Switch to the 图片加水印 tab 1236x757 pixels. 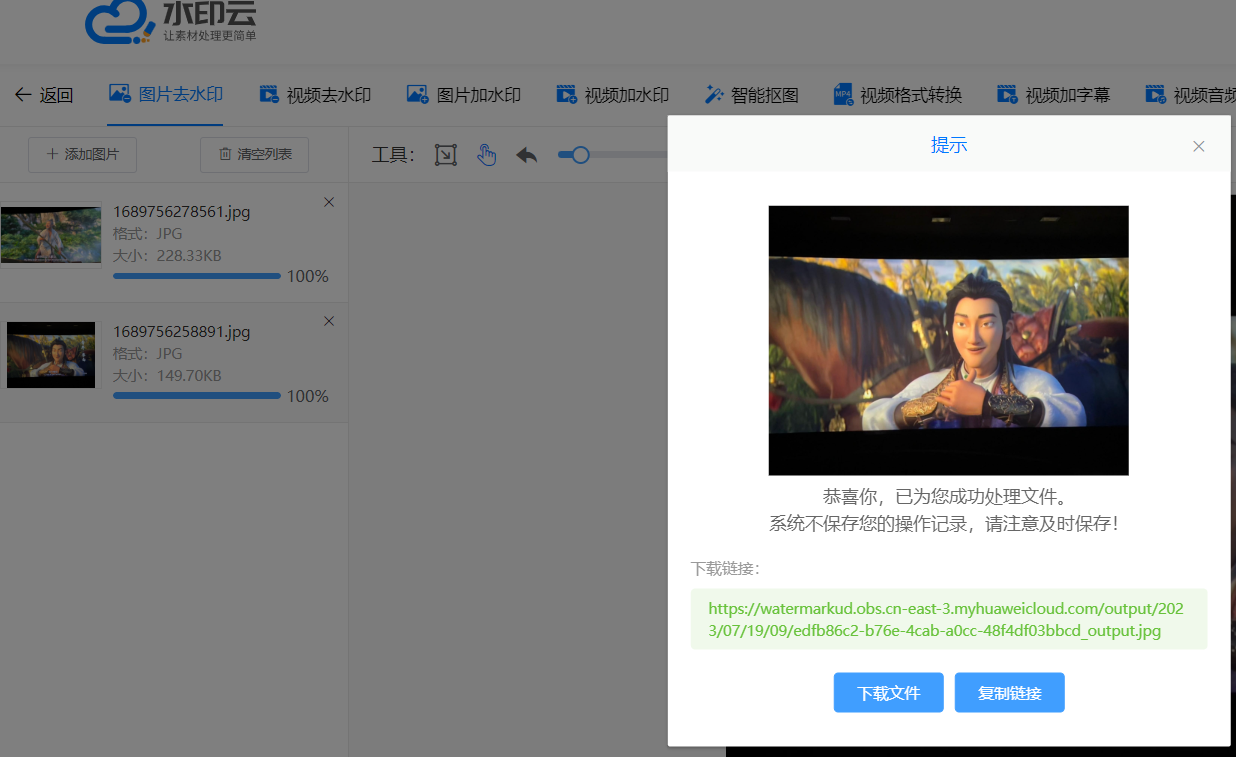464,96
